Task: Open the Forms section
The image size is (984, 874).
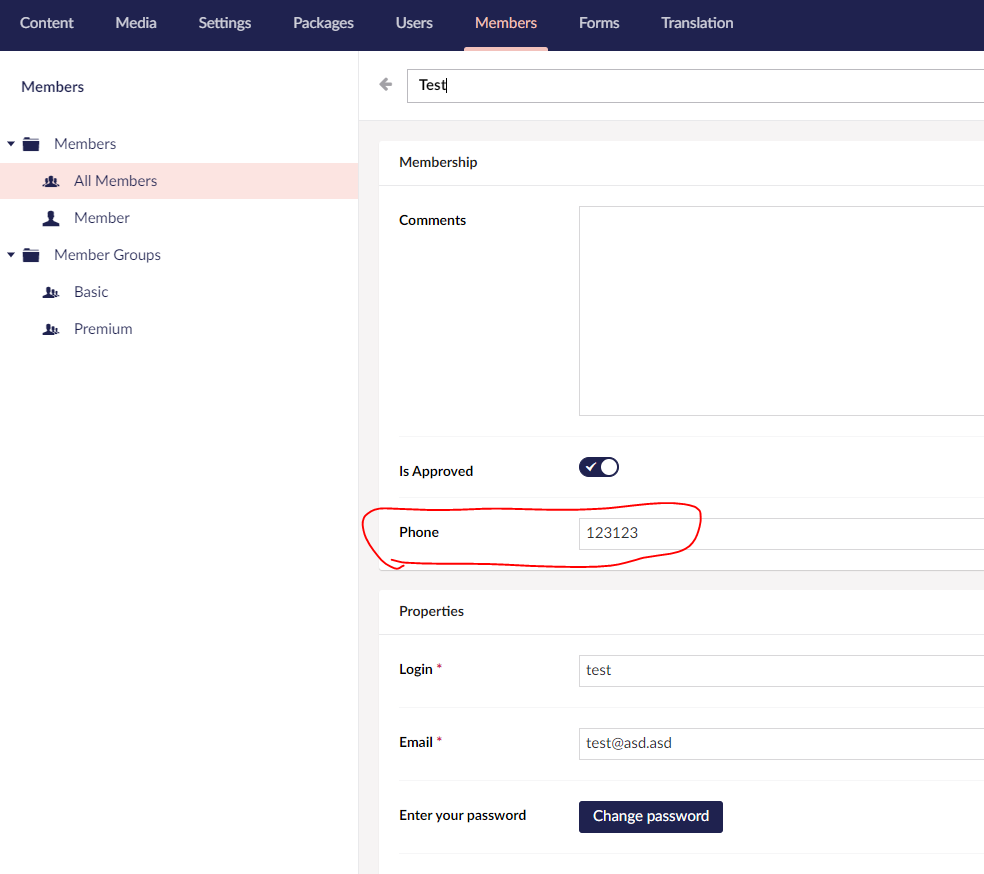Action: pyautogui.click(x=598, y=22)
